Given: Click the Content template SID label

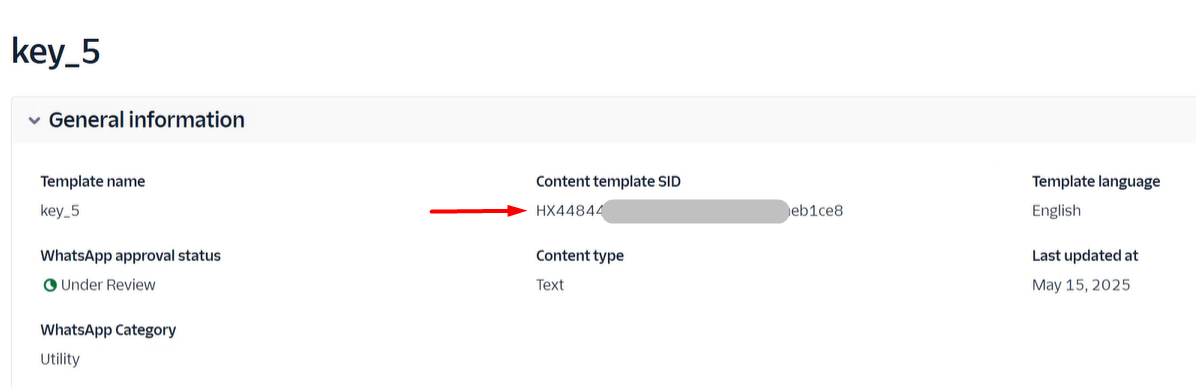Looking at the screenshot, I should pos(609,181).
